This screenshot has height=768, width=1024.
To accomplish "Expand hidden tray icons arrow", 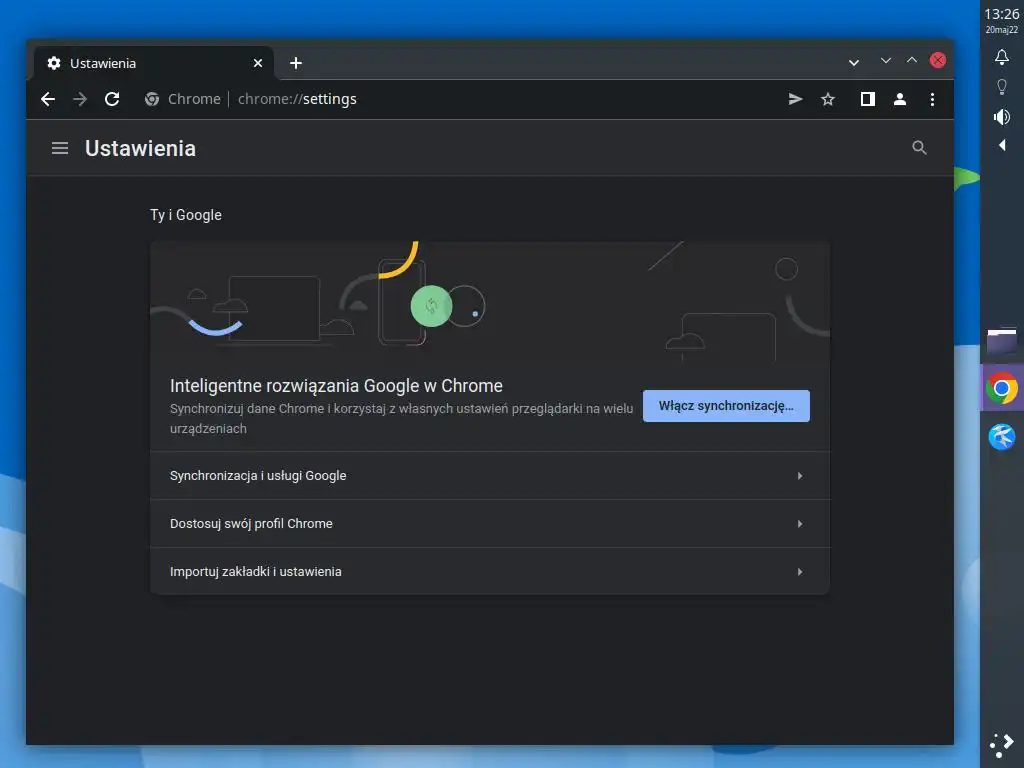I will (x=1002, y=145).
